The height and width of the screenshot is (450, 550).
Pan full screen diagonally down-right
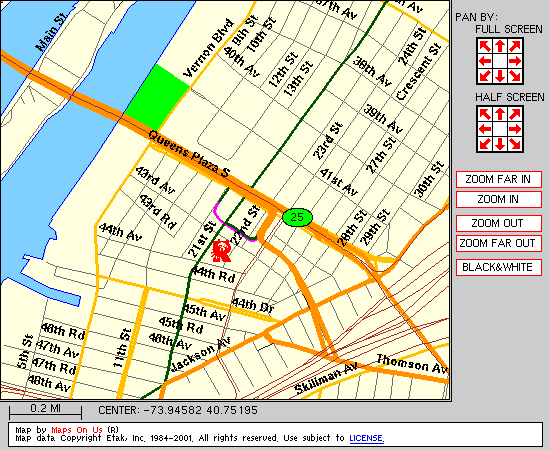click(515, 76)
